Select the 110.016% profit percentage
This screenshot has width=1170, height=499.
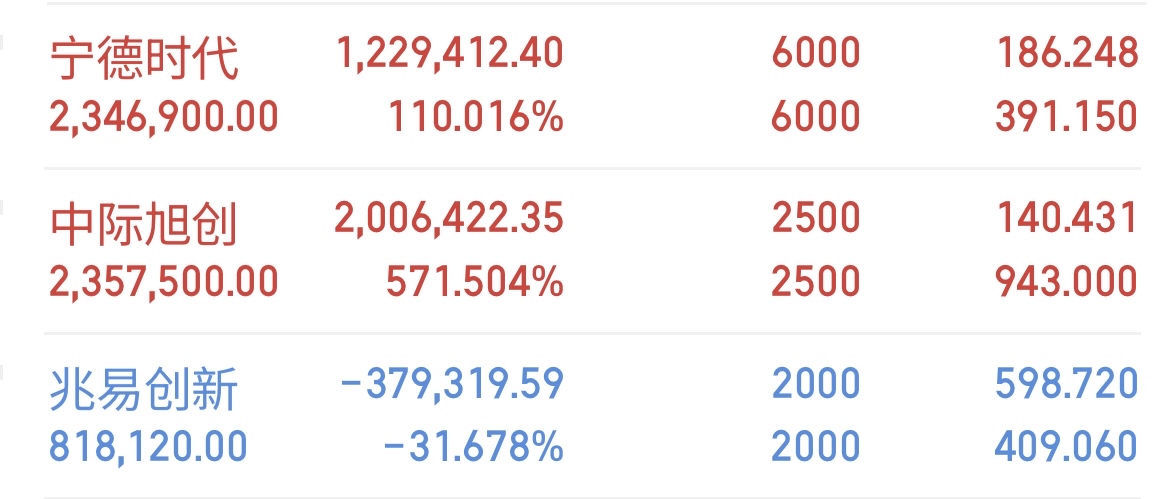point(475,117)
